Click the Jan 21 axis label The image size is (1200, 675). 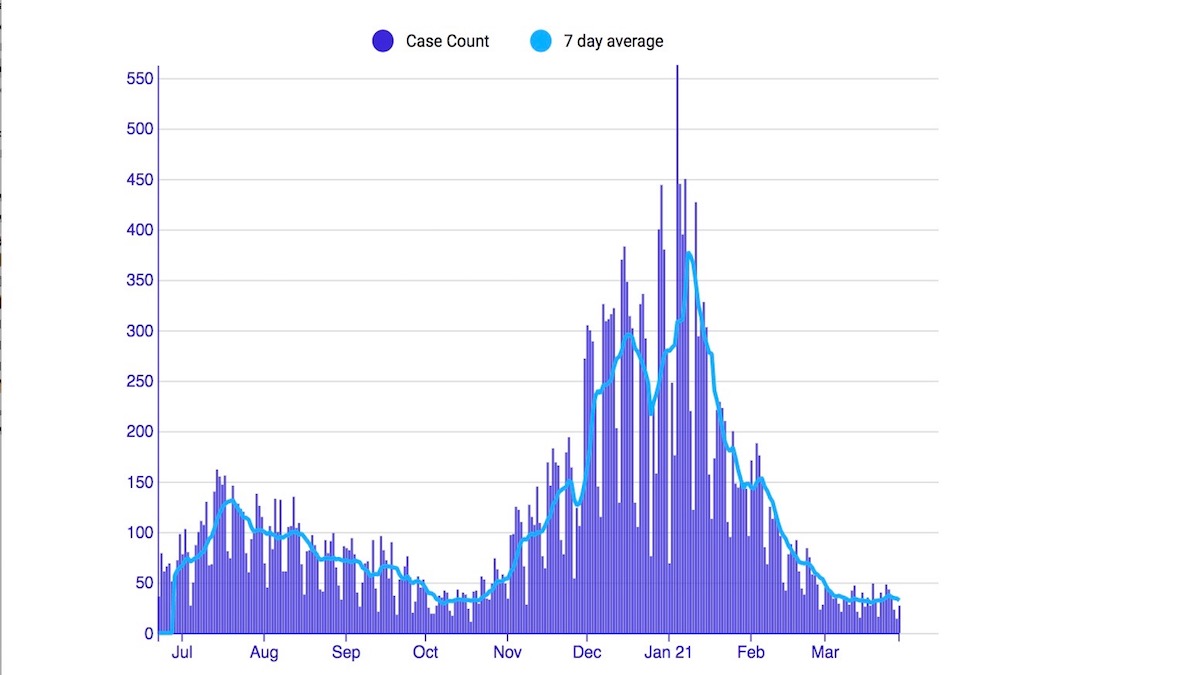tap(669, 653)
